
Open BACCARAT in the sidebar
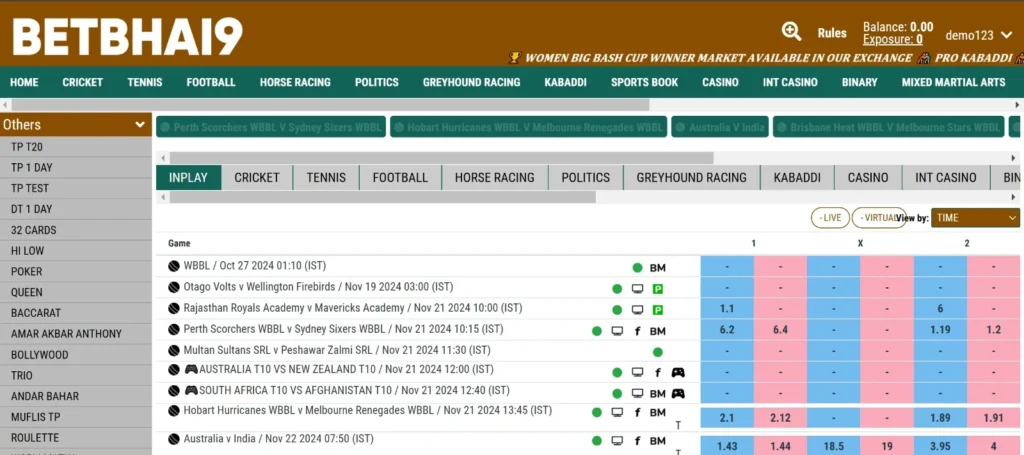click(x=76, y=313)
